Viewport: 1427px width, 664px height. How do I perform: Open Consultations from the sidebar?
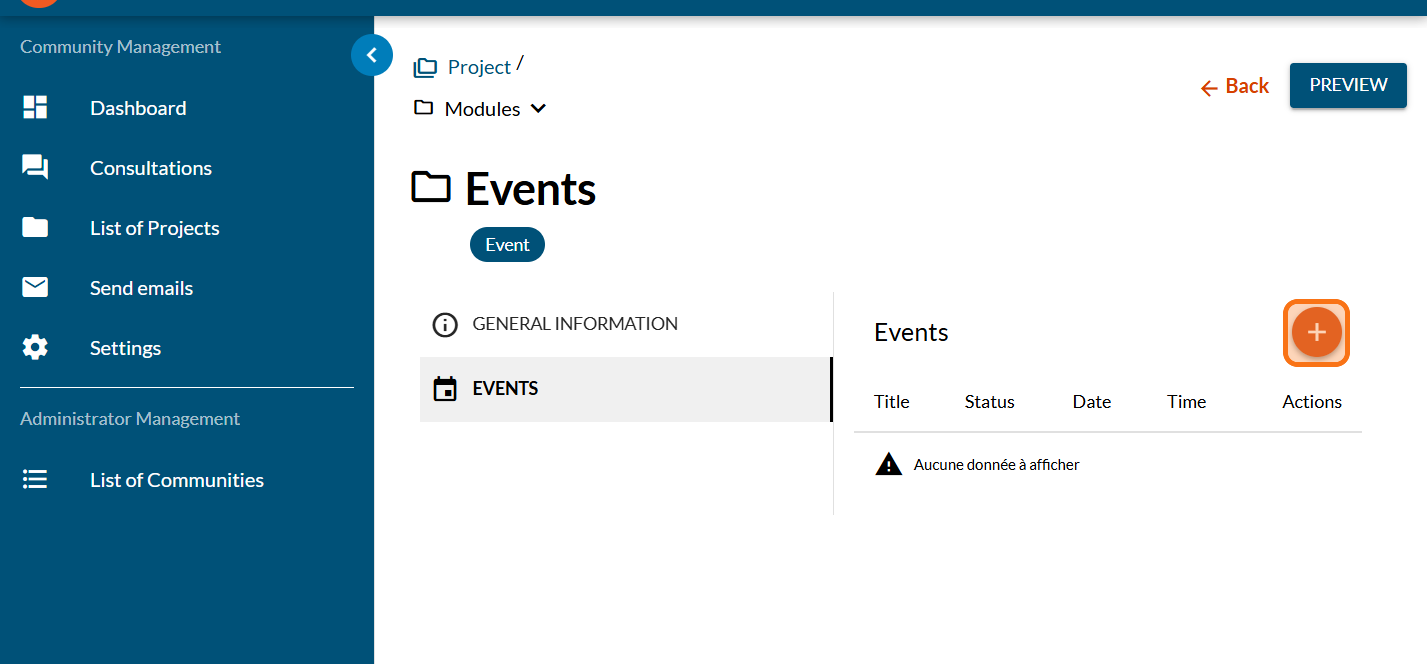[151, 168]
